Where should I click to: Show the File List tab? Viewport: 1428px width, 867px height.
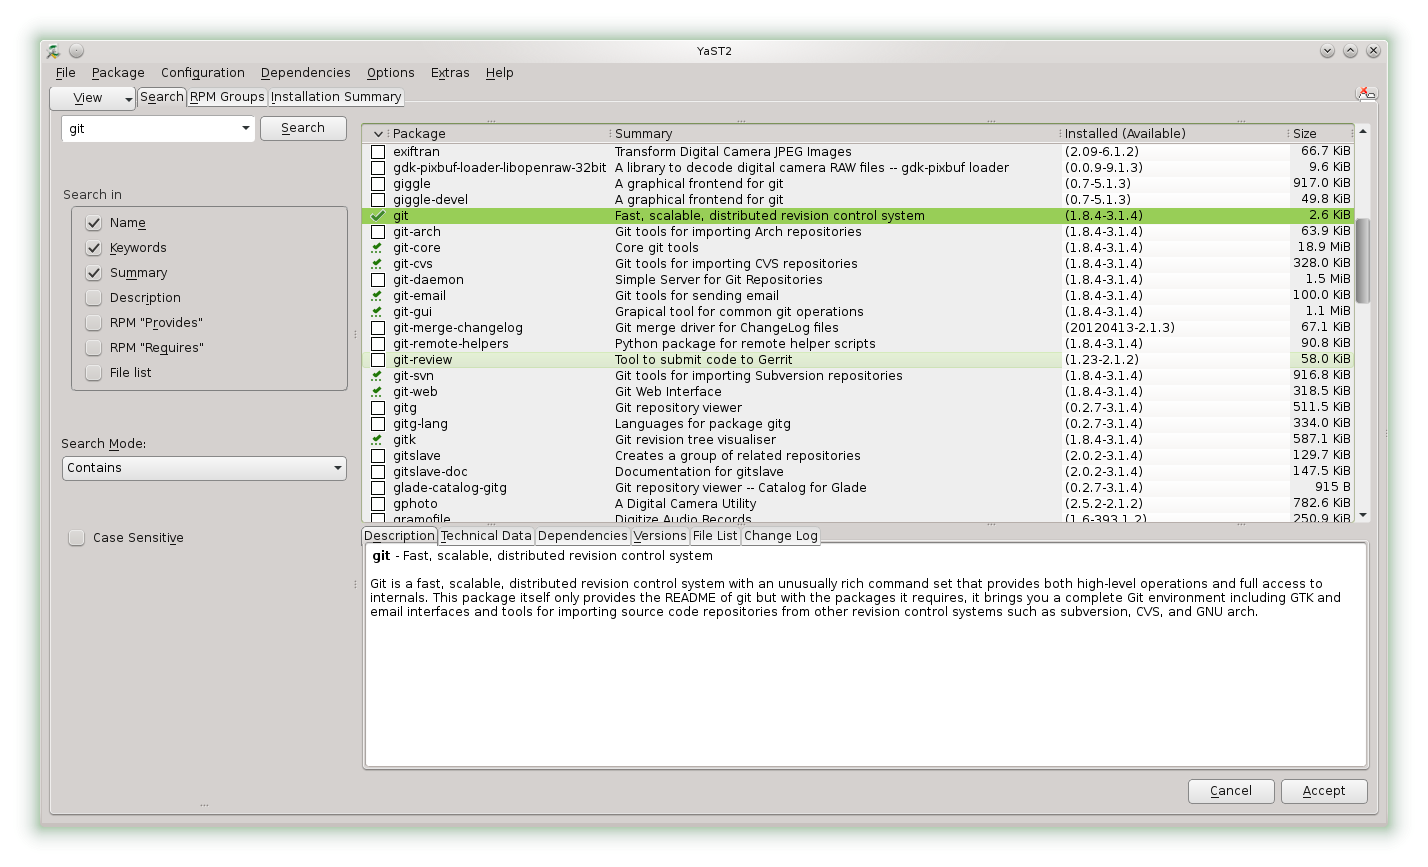pyautogui.click(x=715, y=536)
